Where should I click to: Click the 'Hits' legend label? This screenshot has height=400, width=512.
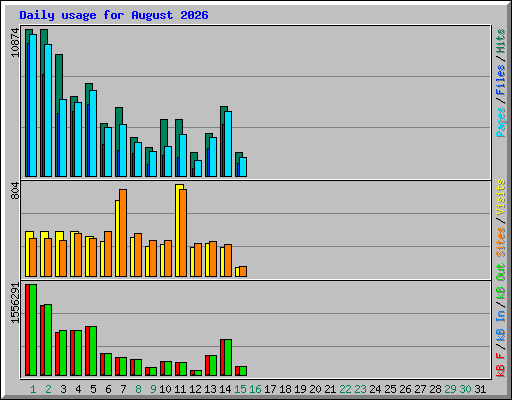tap(501, 41)
